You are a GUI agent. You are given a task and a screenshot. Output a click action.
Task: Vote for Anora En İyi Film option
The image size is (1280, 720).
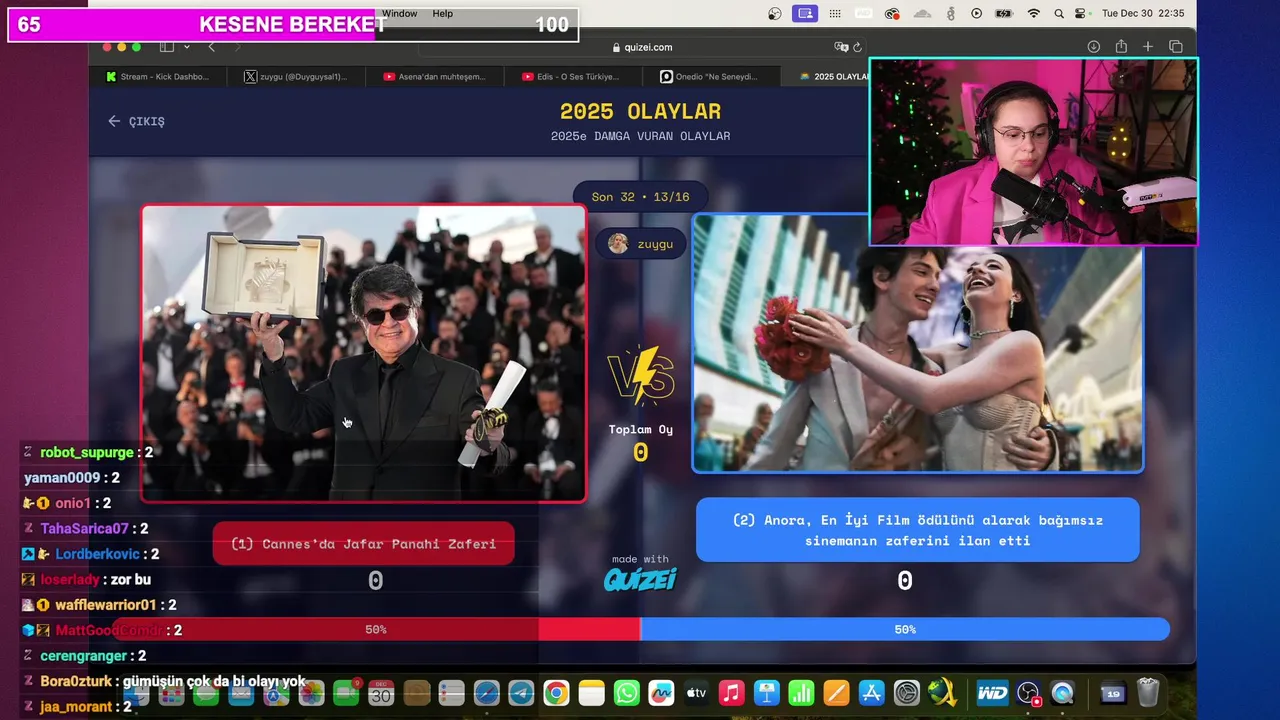(918, 530)
